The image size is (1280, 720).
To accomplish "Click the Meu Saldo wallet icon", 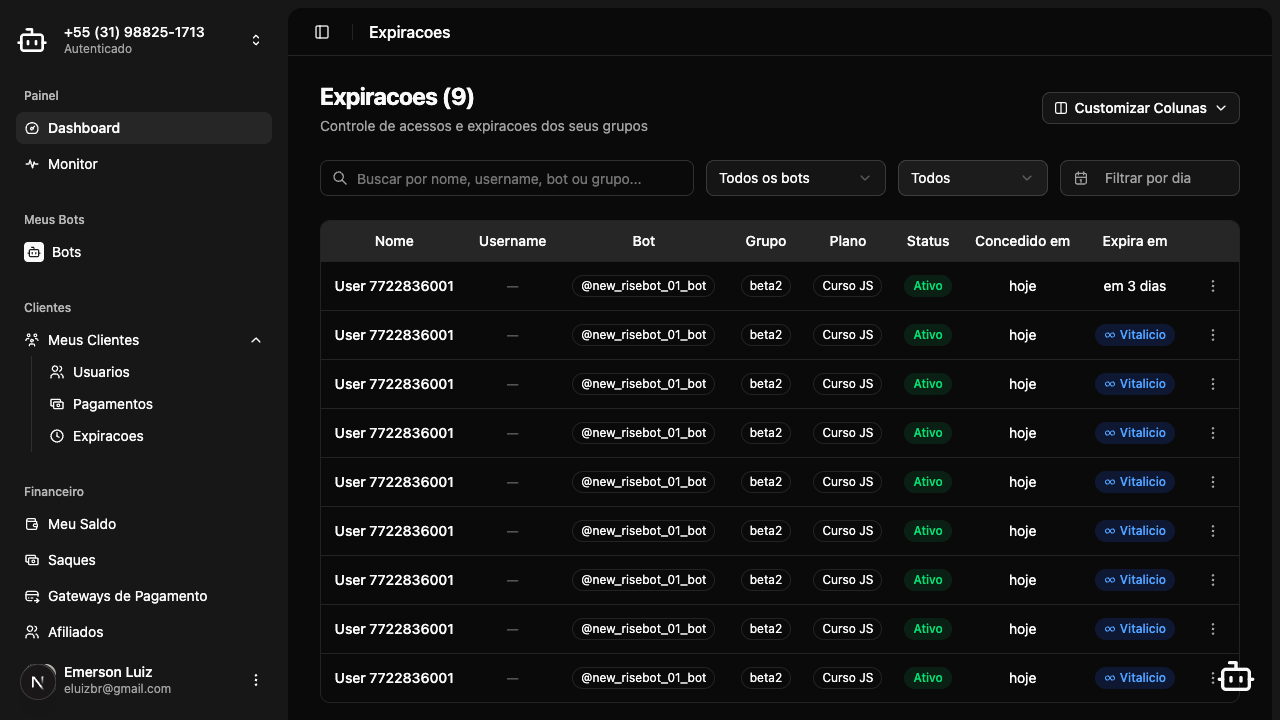I will click(32, 524).
